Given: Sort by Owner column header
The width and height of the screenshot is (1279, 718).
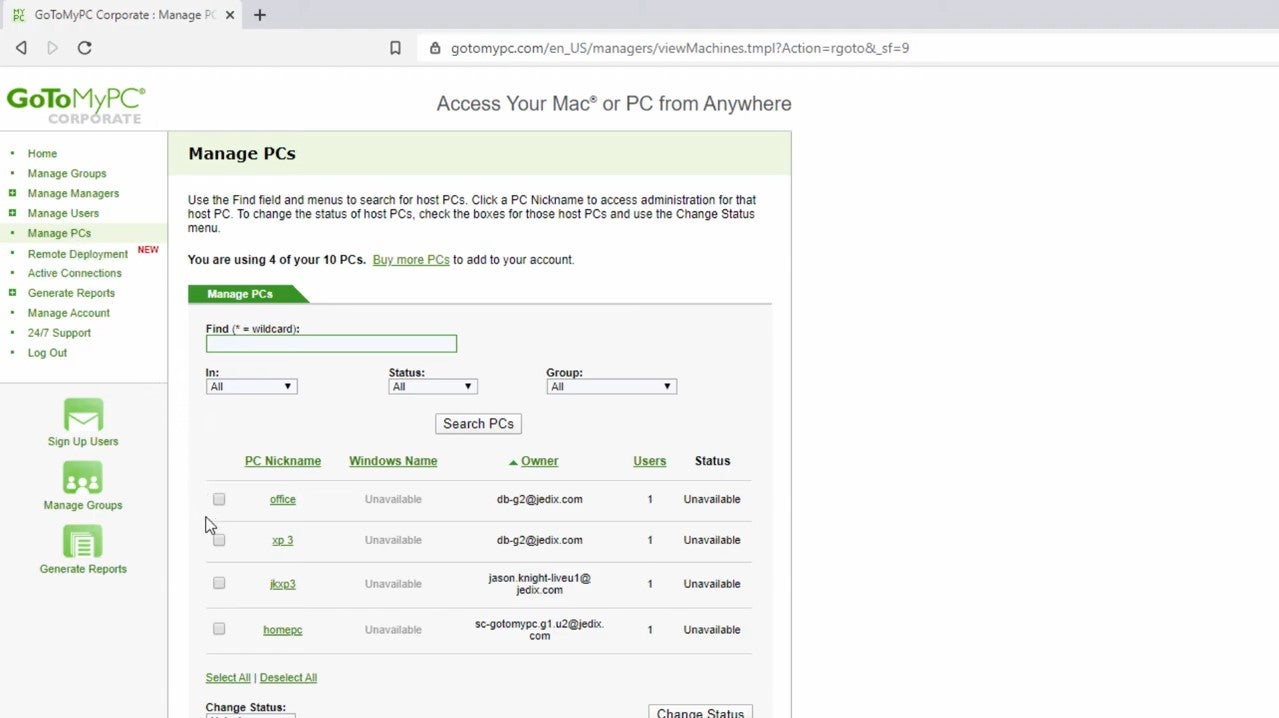Looking at the screenshot, I should click(x=539, y=461).
